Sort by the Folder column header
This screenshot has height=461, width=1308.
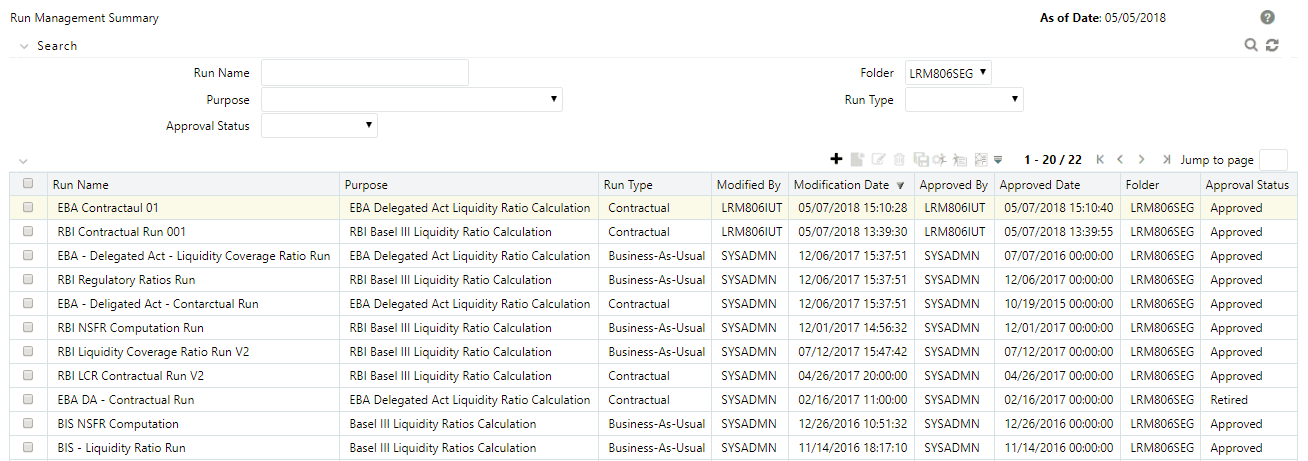pyautogui.click(x=1142, y=185)
